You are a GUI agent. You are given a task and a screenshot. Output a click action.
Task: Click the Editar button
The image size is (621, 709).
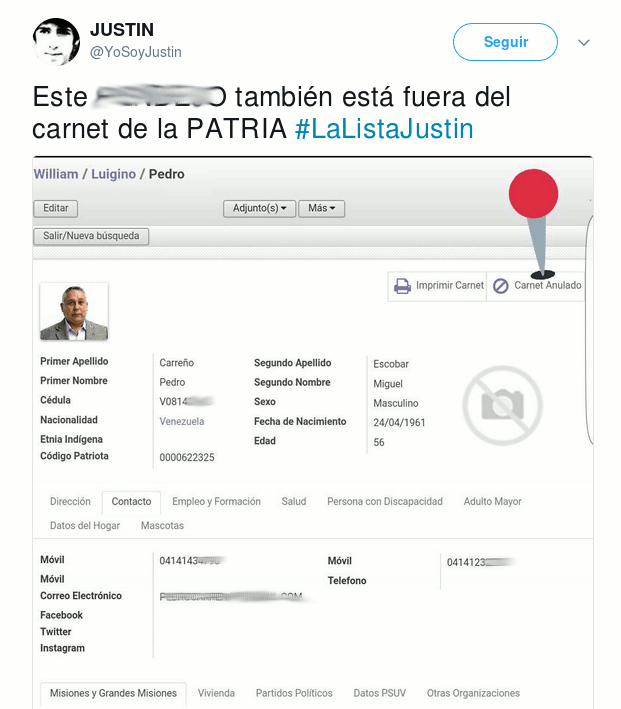(56, 208)
